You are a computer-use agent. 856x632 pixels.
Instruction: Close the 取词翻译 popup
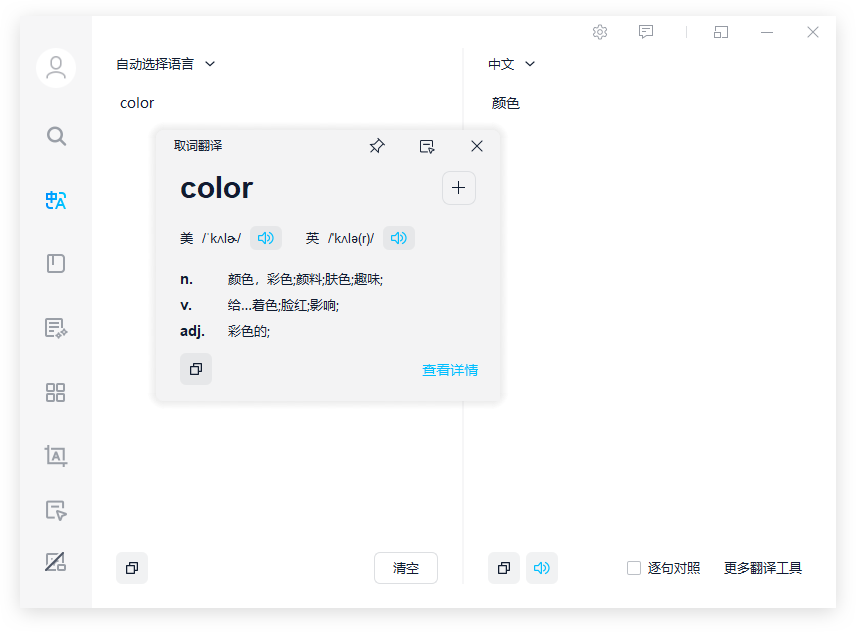477,146
